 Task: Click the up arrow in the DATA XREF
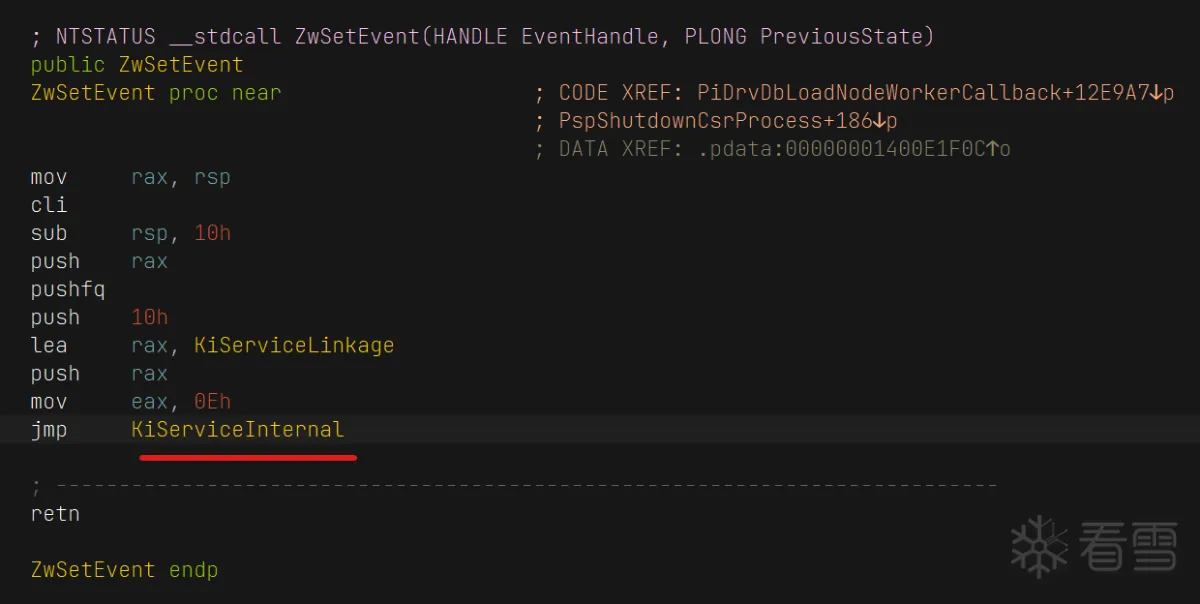point(991,149)
